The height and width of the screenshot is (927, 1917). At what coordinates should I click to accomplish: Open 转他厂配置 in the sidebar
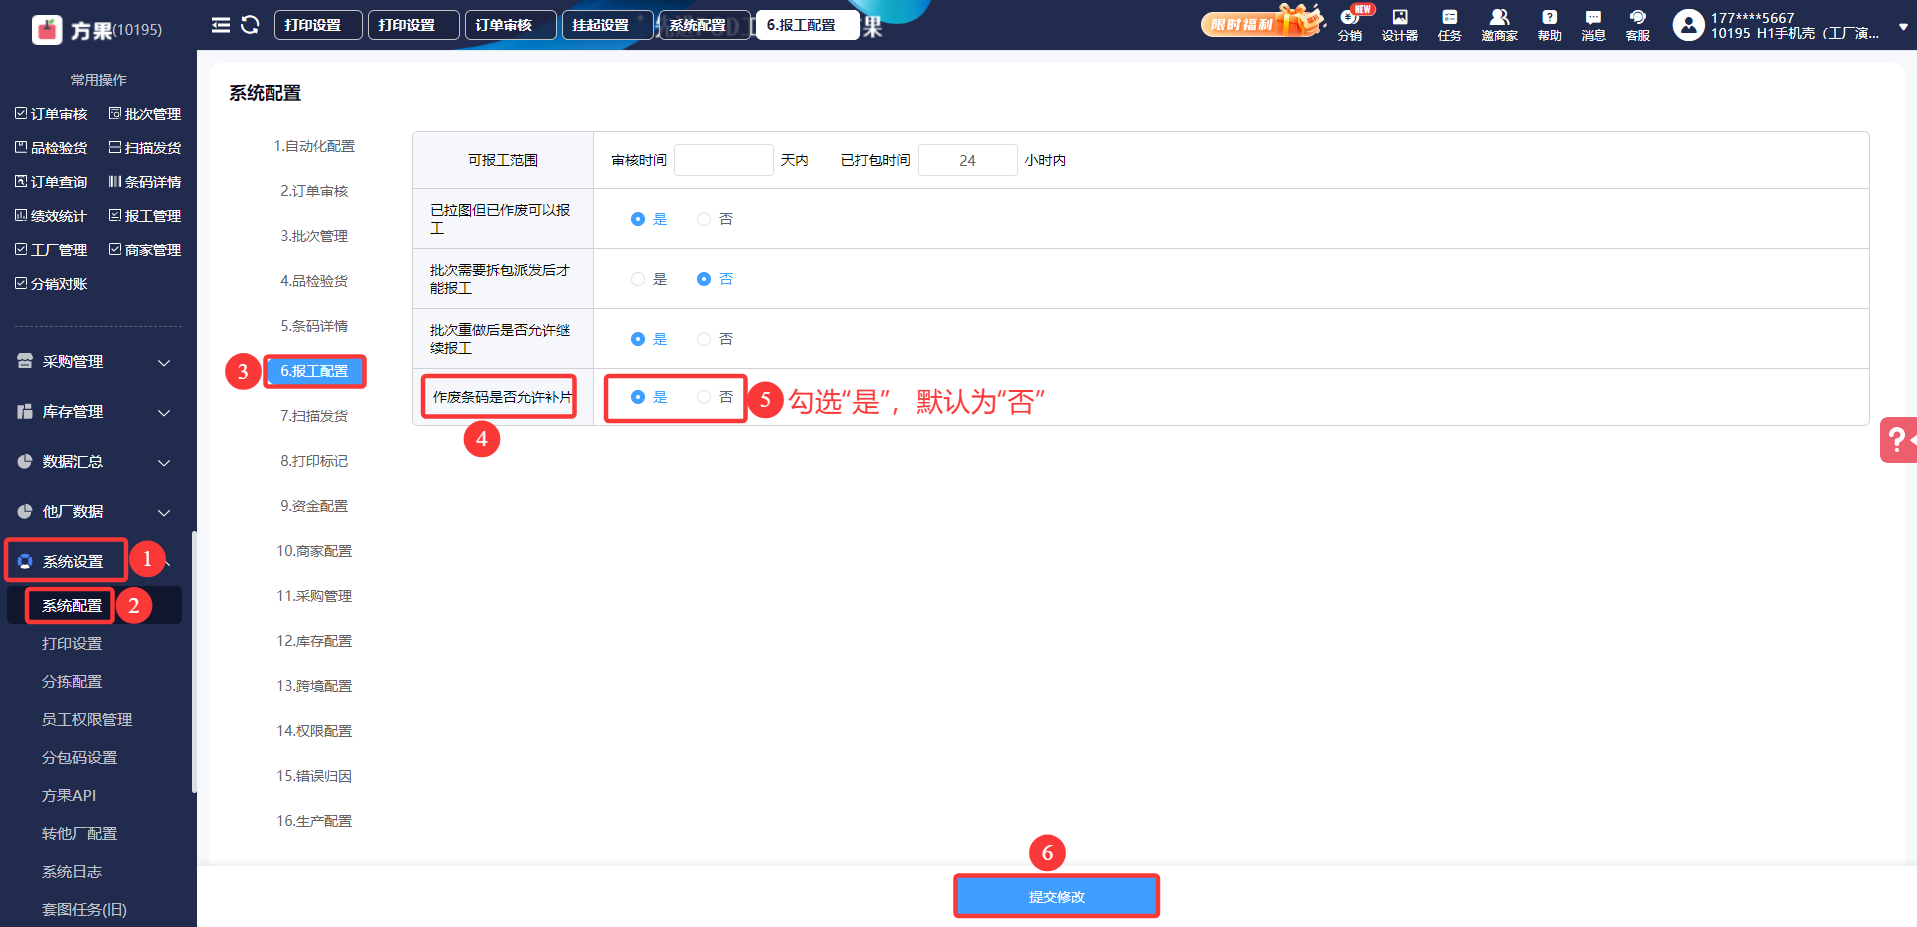point(79,834)
